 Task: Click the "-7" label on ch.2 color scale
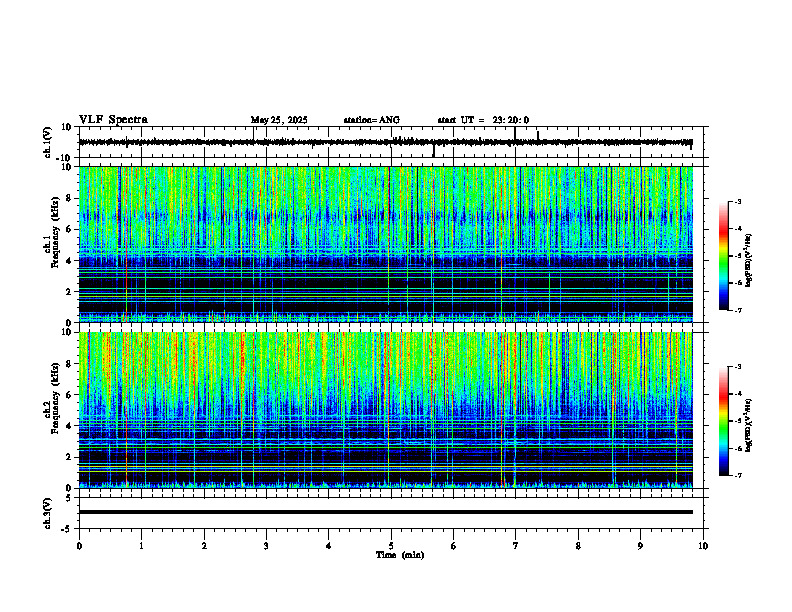(x=737, y=475)
